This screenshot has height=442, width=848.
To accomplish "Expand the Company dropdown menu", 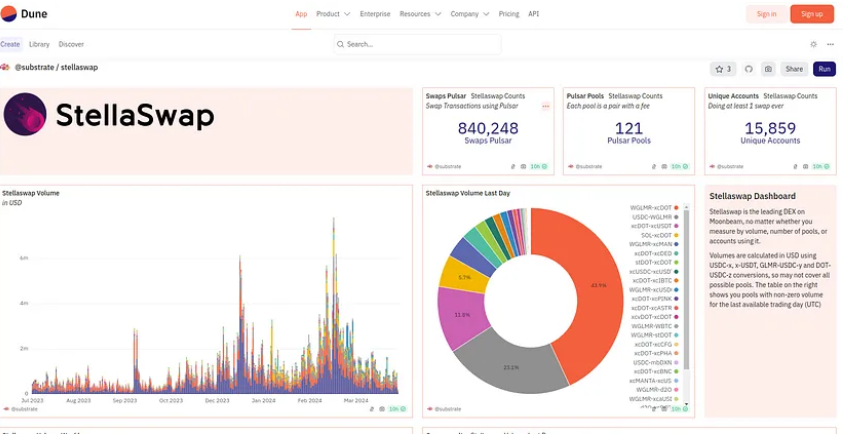I will pyautogui.click(x=470, y=14).
